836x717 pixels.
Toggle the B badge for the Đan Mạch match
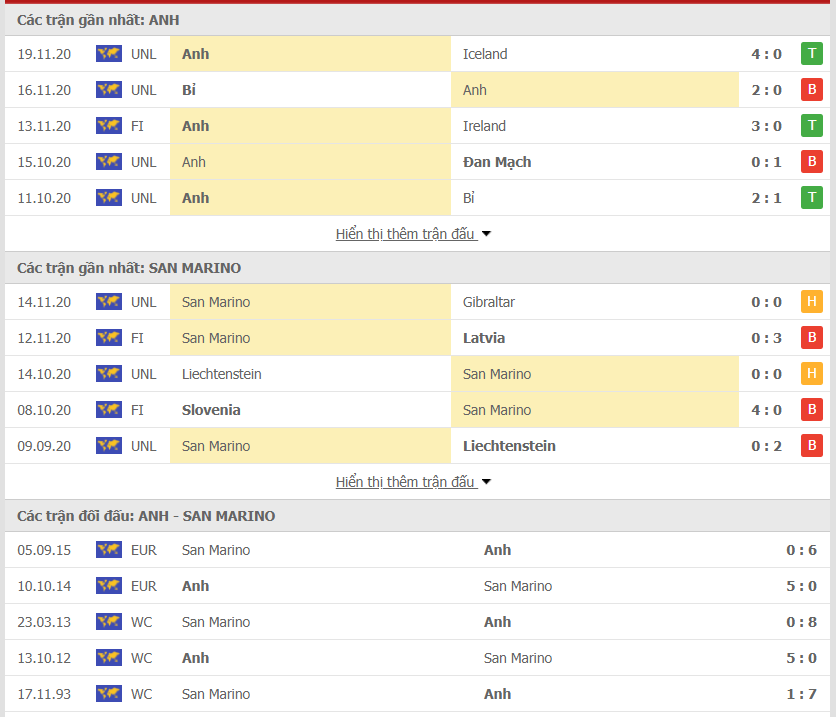pyautogui.click(x=811, y=162)
